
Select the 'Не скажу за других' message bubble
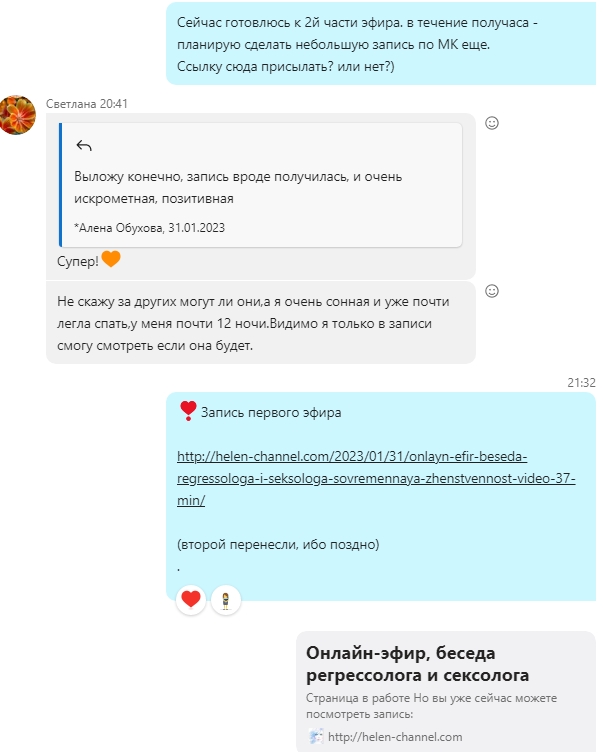coord(260,323)
